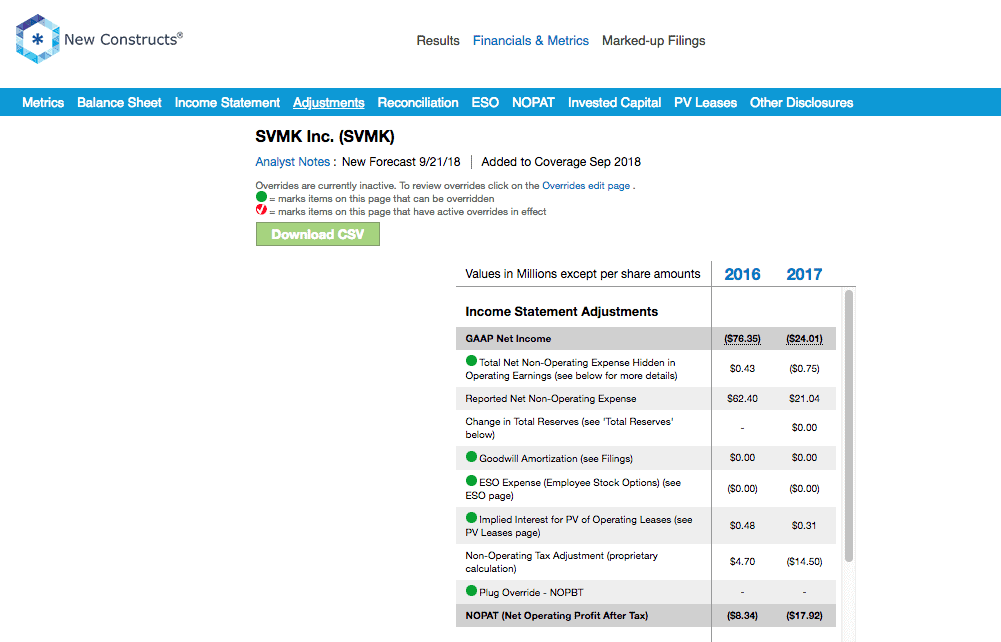Open the ESO page from the blue bar
This screenshot has height=642, width=1001.
pyautogui.click(x=485, y=103)
